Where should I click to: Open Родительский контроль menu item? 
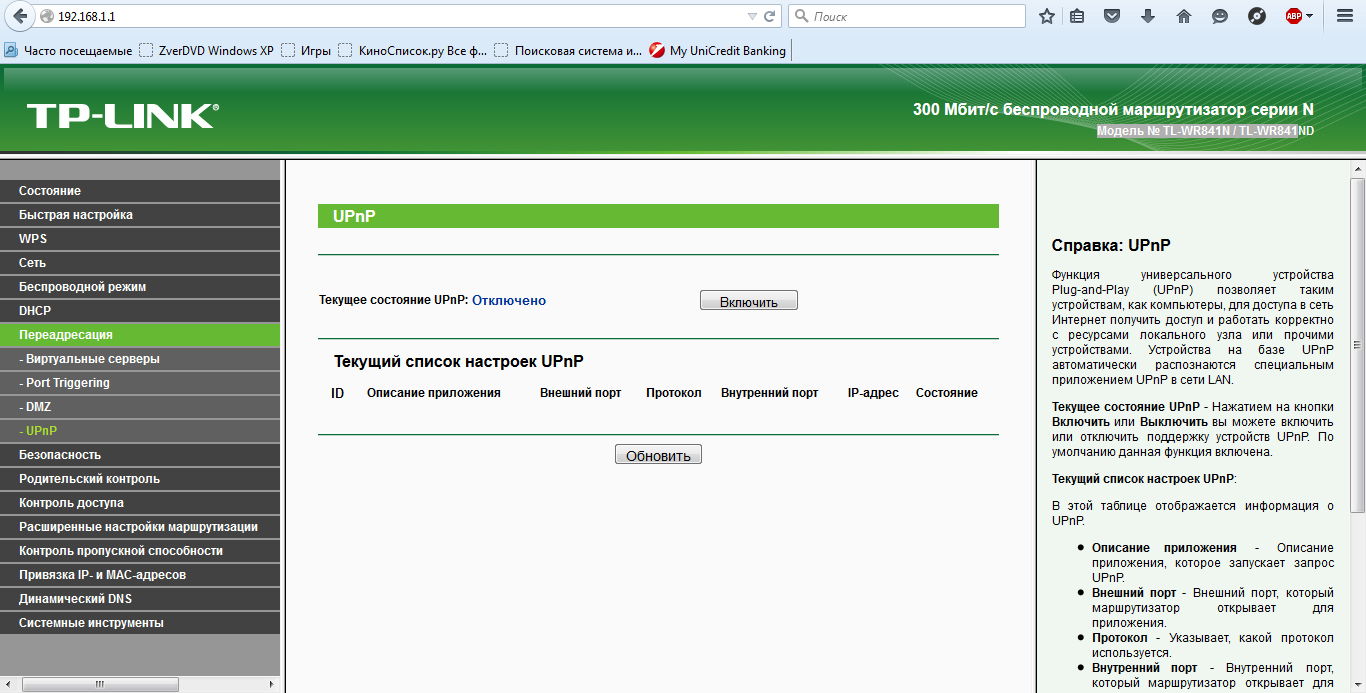coord(140,479)
